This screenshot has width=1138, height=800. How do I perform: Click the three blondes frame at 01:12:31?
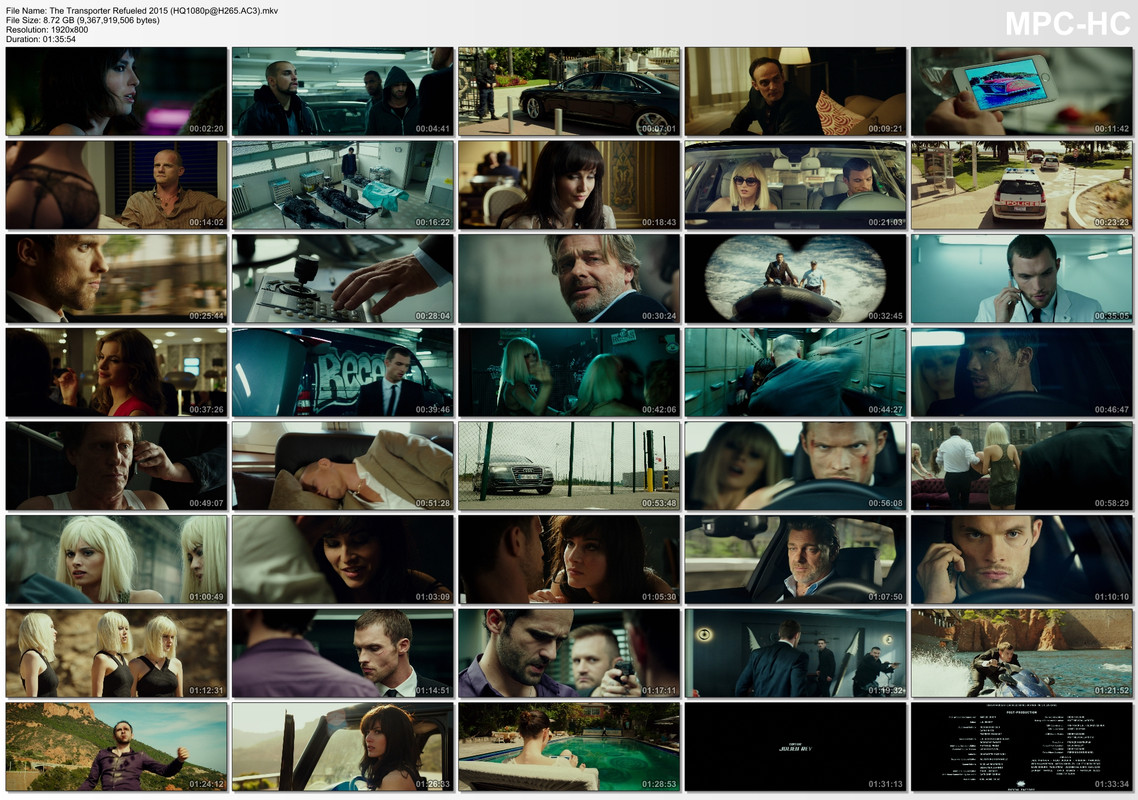click(x=116, y=653)
